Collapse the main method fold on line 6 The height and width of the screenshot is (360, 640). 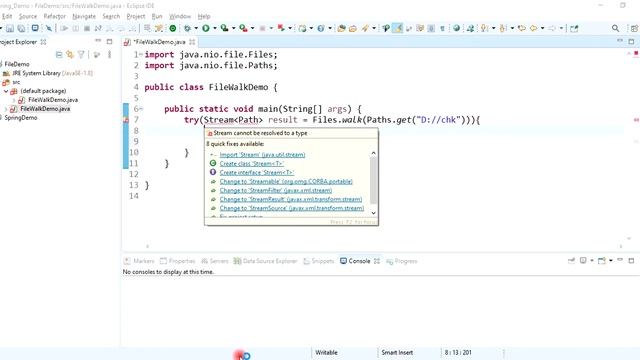[141, 109]
